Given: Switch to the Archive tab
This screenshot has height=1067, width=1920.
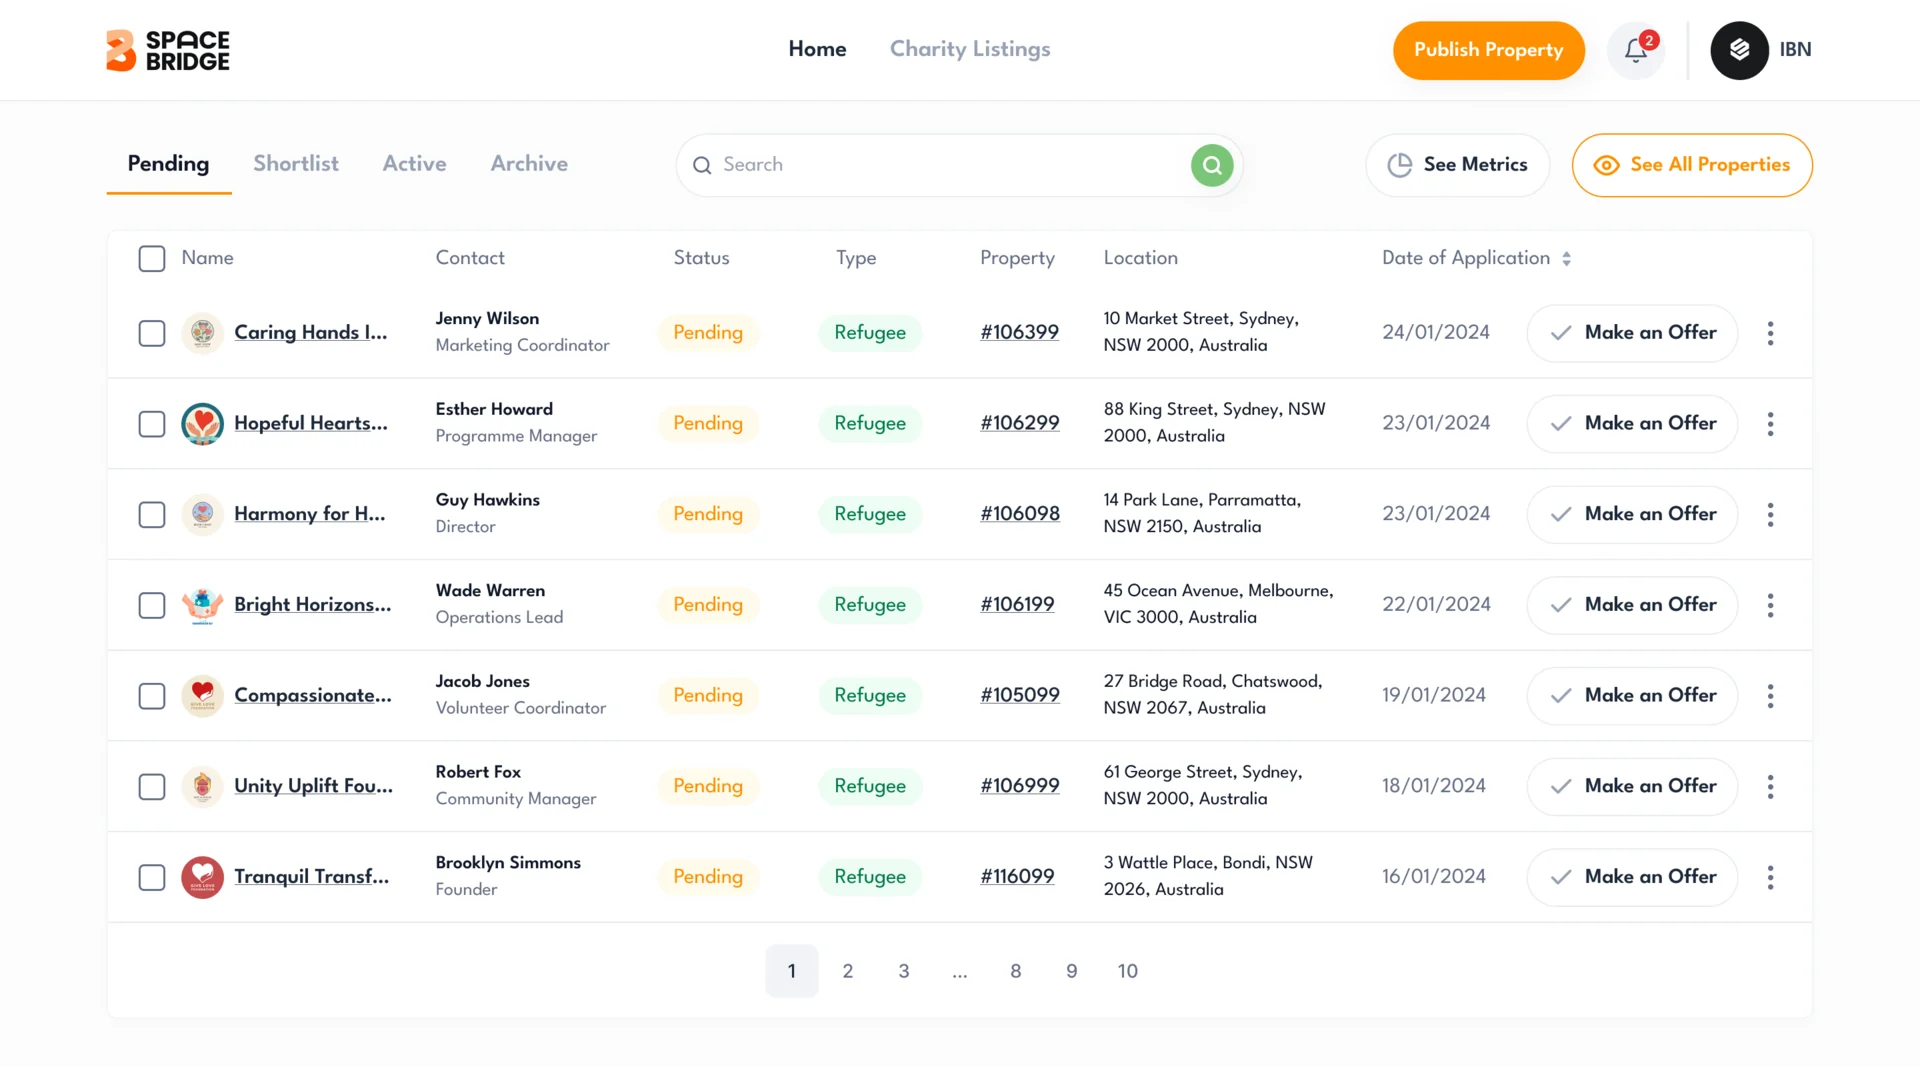Looking at the screenshot, I should pyautogui.click(x=529, y=164).
